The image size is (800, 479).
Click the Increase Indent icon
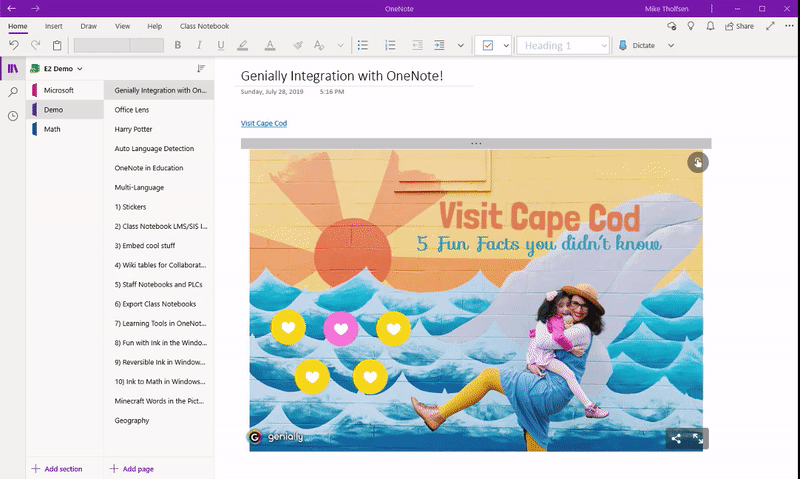tap(439, 45)
